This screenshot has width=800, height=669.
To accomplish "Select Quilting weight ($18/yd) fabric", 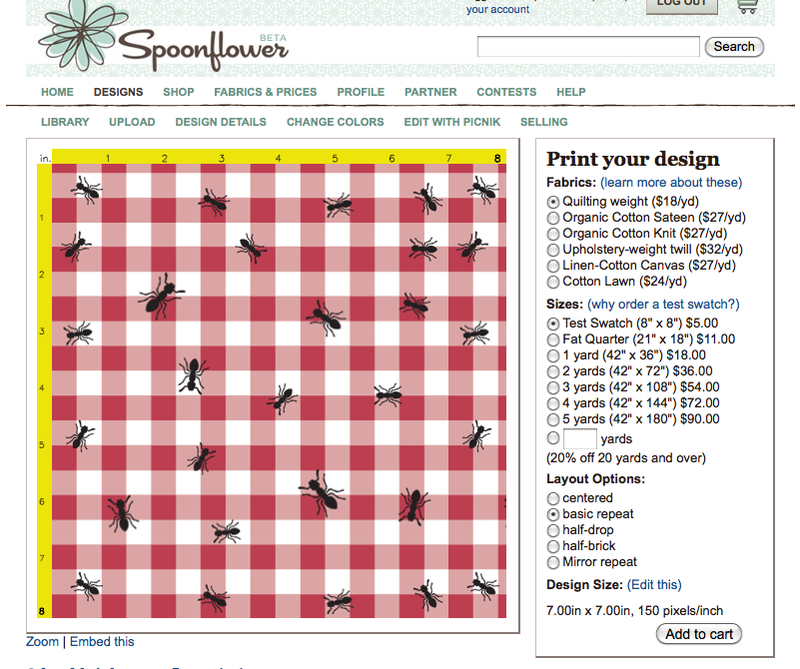I will tap(553, 202).
